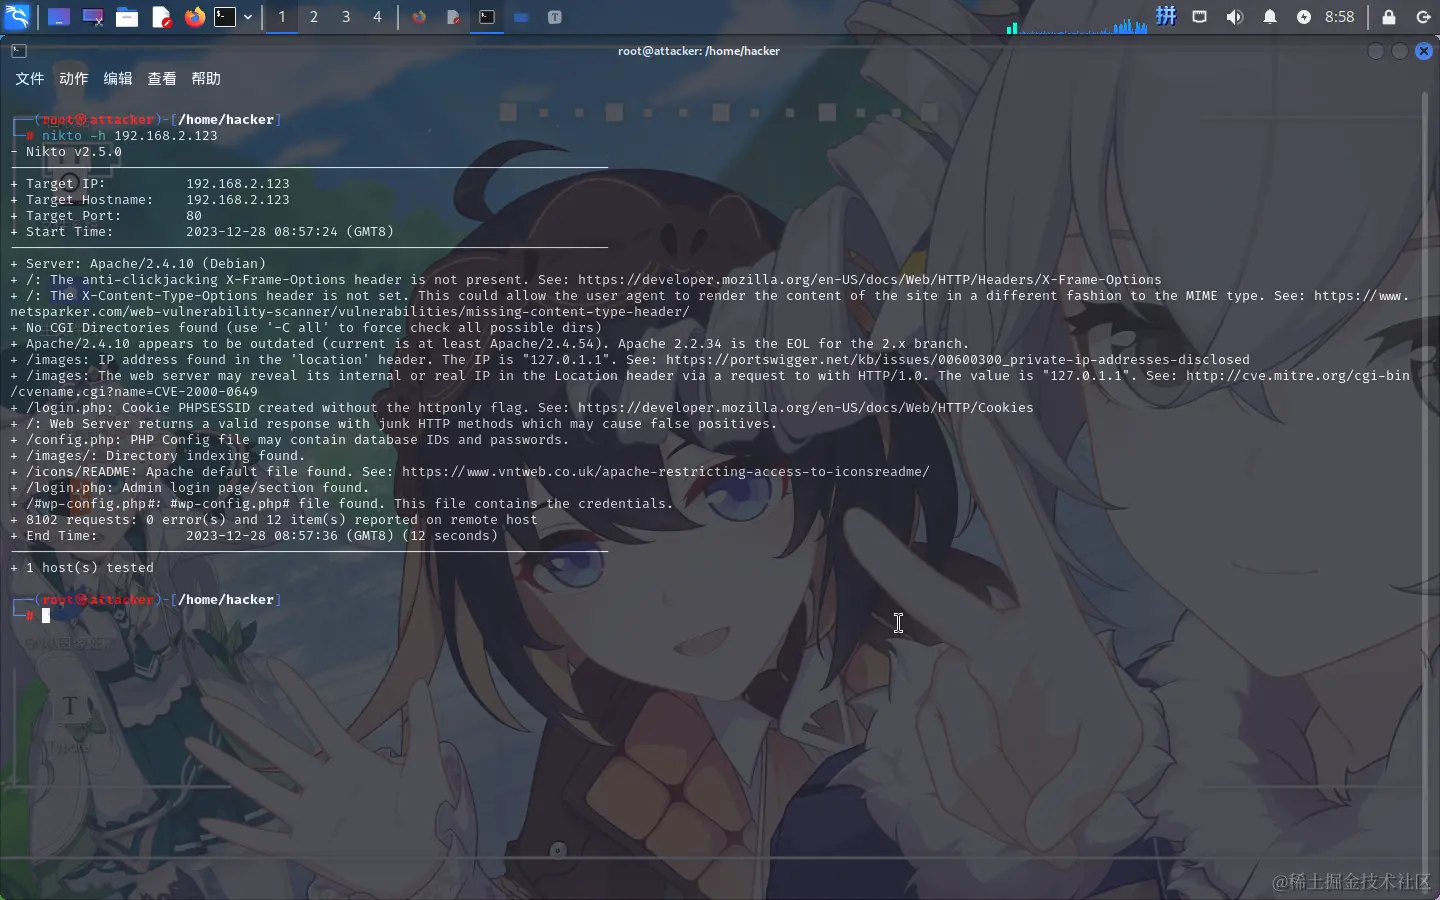Focus the blue folder window taskbar button
This screenshot has height=900, width=1440.
pyautogui.click(x=521, y=17)
